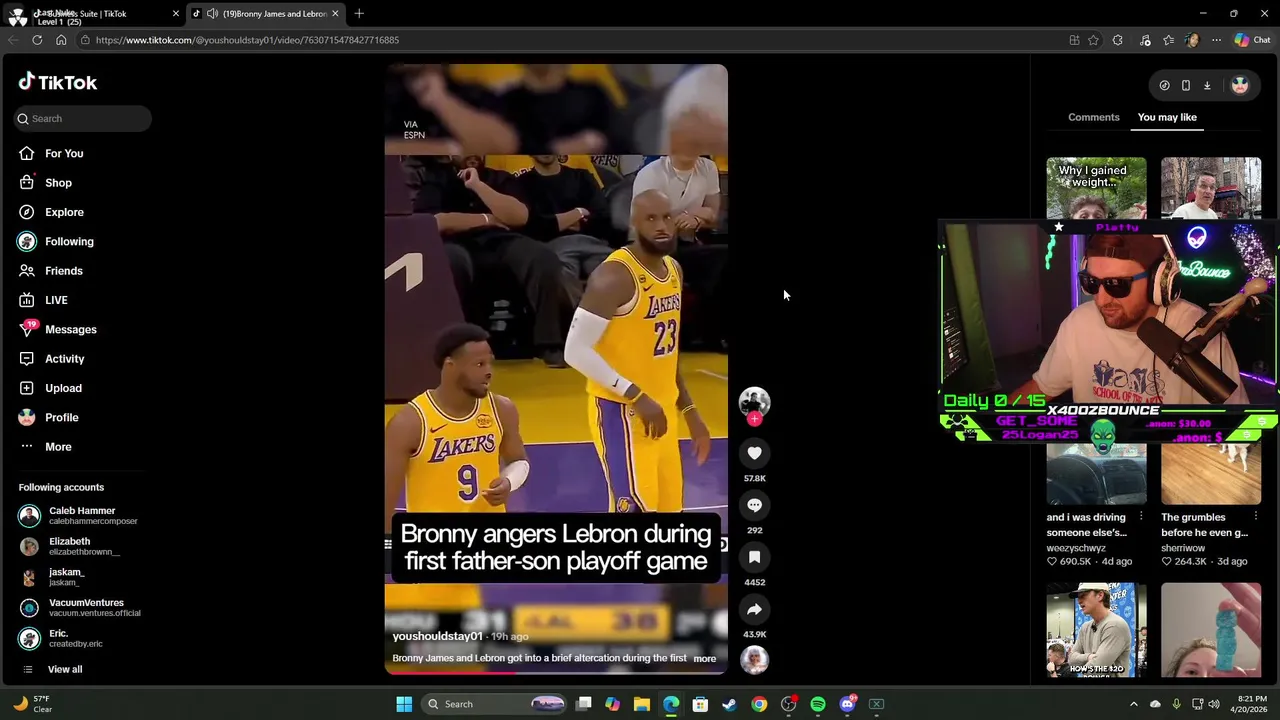The height and width of the screenshot is (720, 1280).
Task: Expand video caption with more link
Action: click(x=705, y=658)
